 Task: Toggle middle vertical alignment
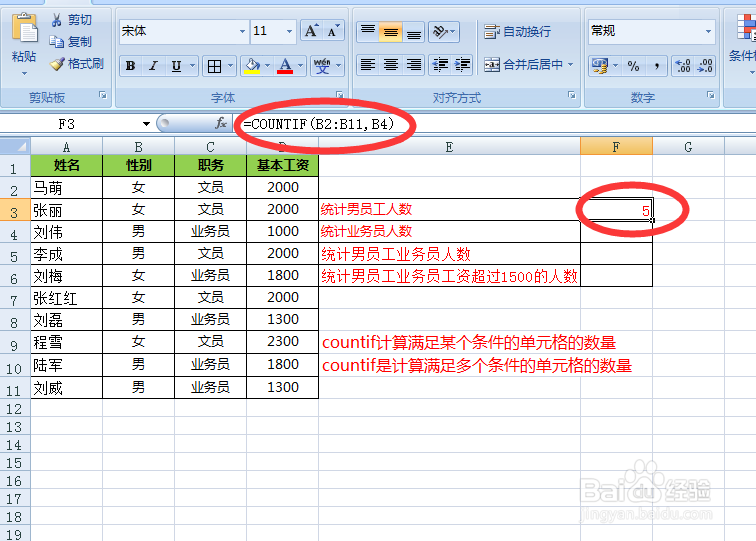click(x=391, y=32)
